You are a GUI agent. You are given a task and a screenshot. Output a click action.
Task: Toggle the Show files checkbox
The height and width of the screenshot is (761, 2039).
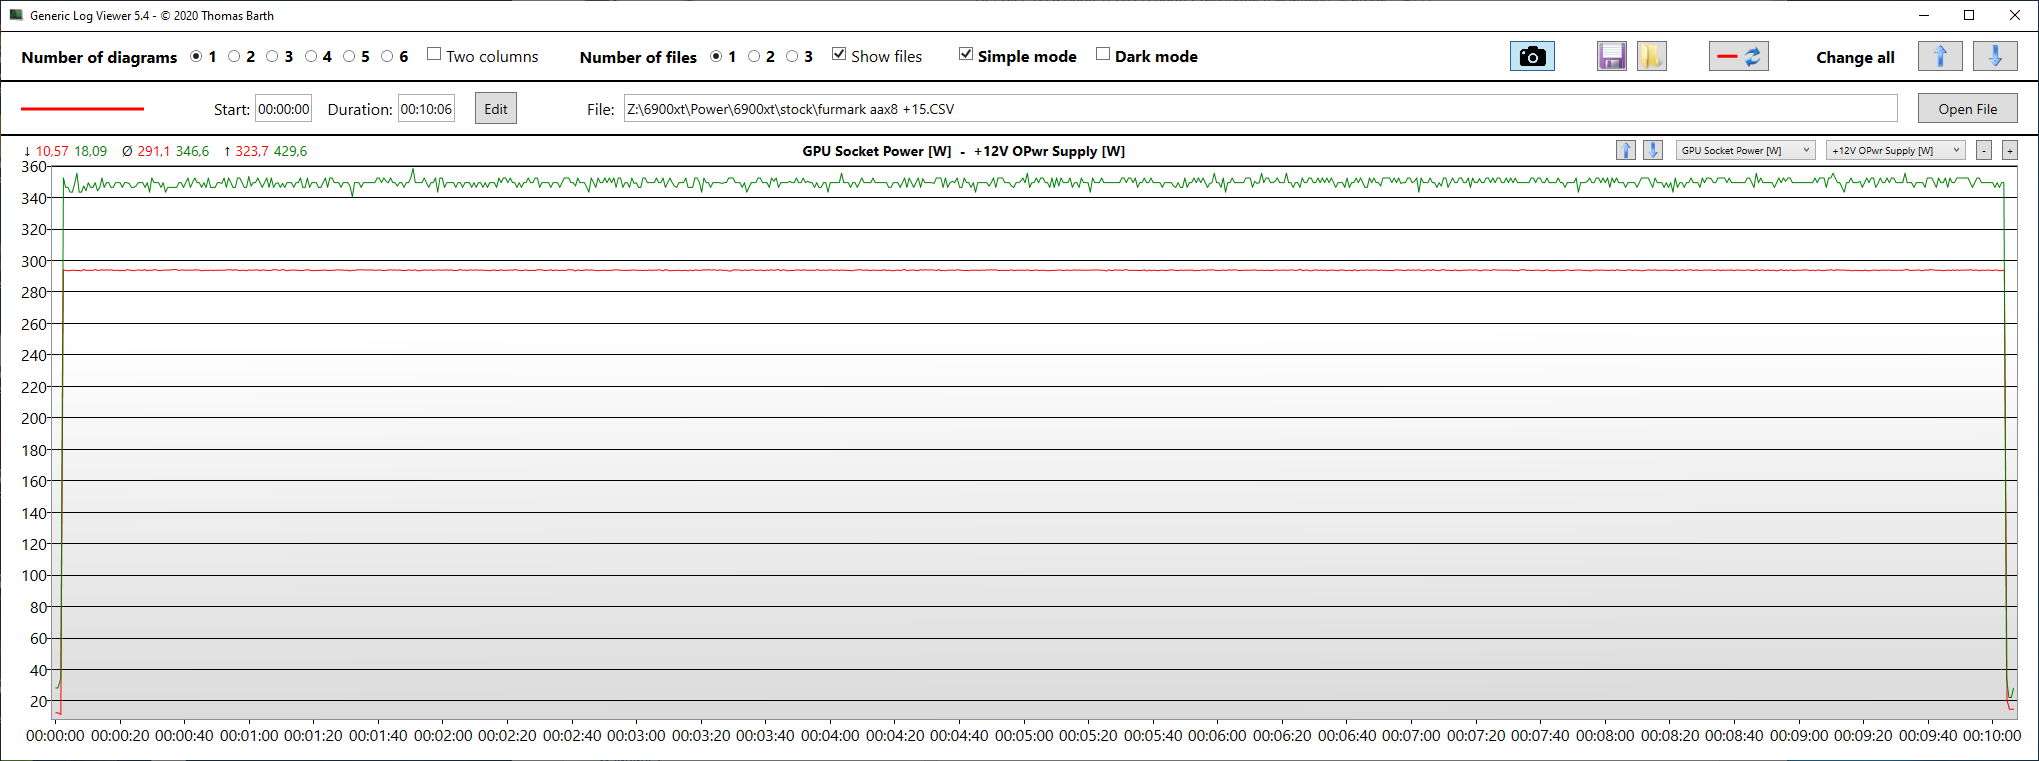pyautogui.click(x=839, y=54)
